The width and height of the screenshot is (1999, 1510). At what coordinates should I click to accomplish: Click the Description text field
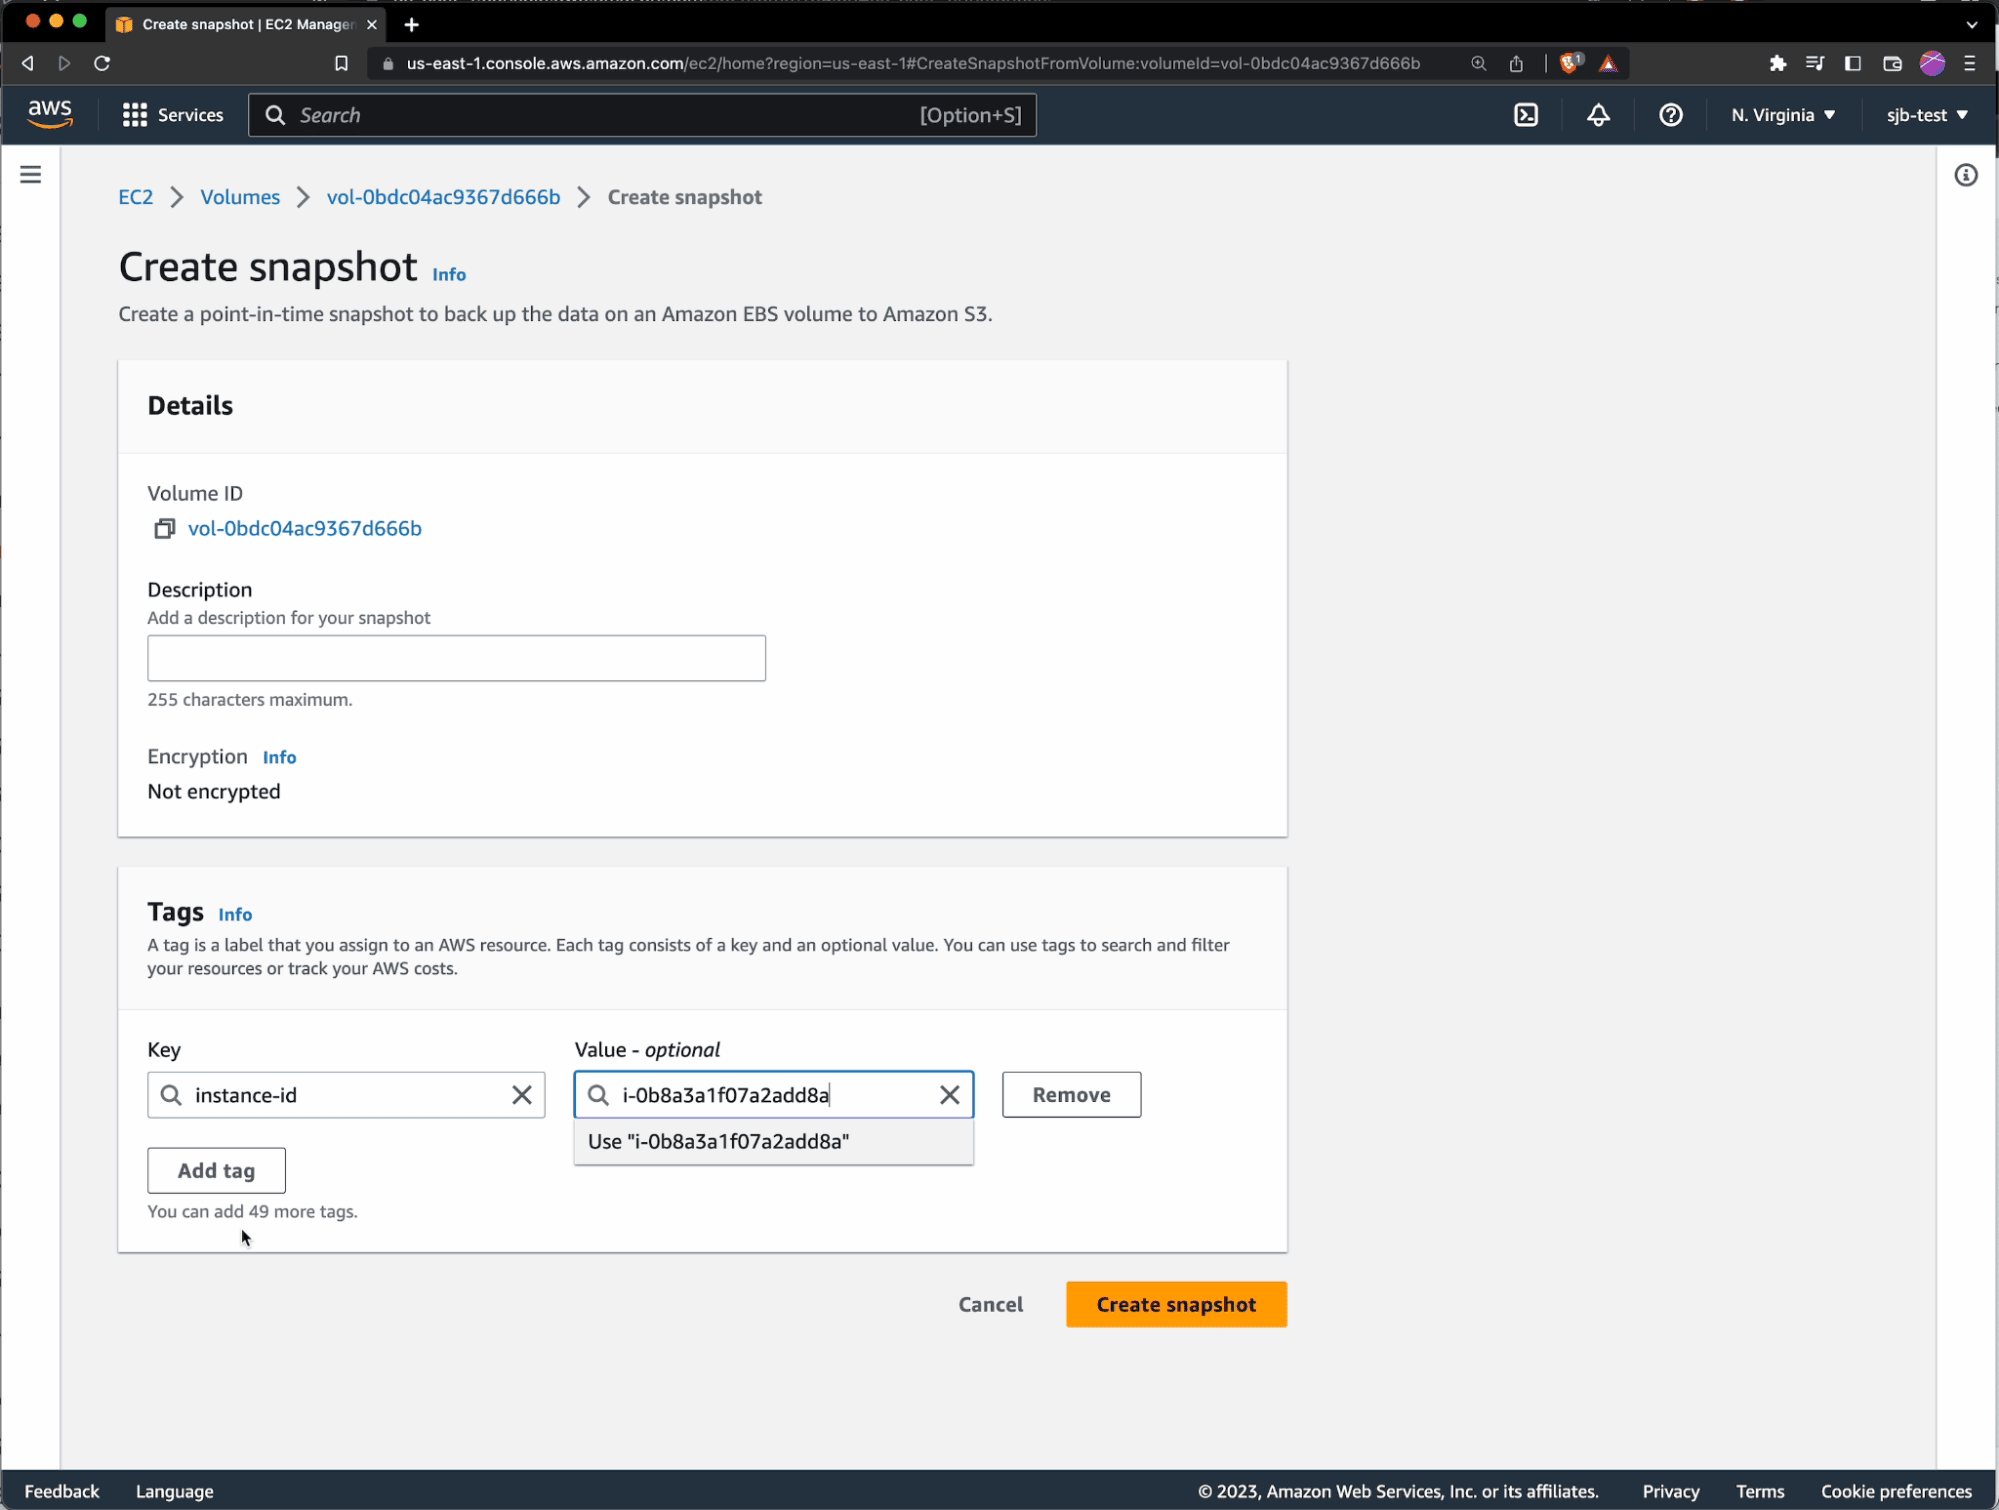tap(456, 658)
